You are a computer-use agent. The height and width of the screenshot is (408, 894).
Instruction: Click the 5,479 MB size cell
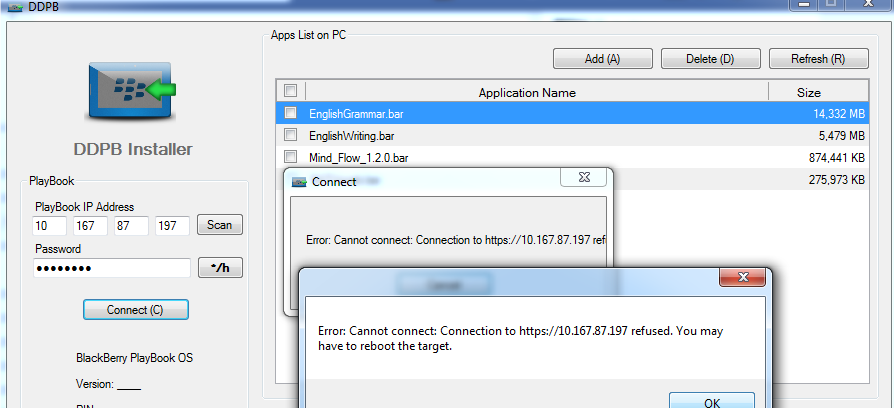(x=843, y=136)
